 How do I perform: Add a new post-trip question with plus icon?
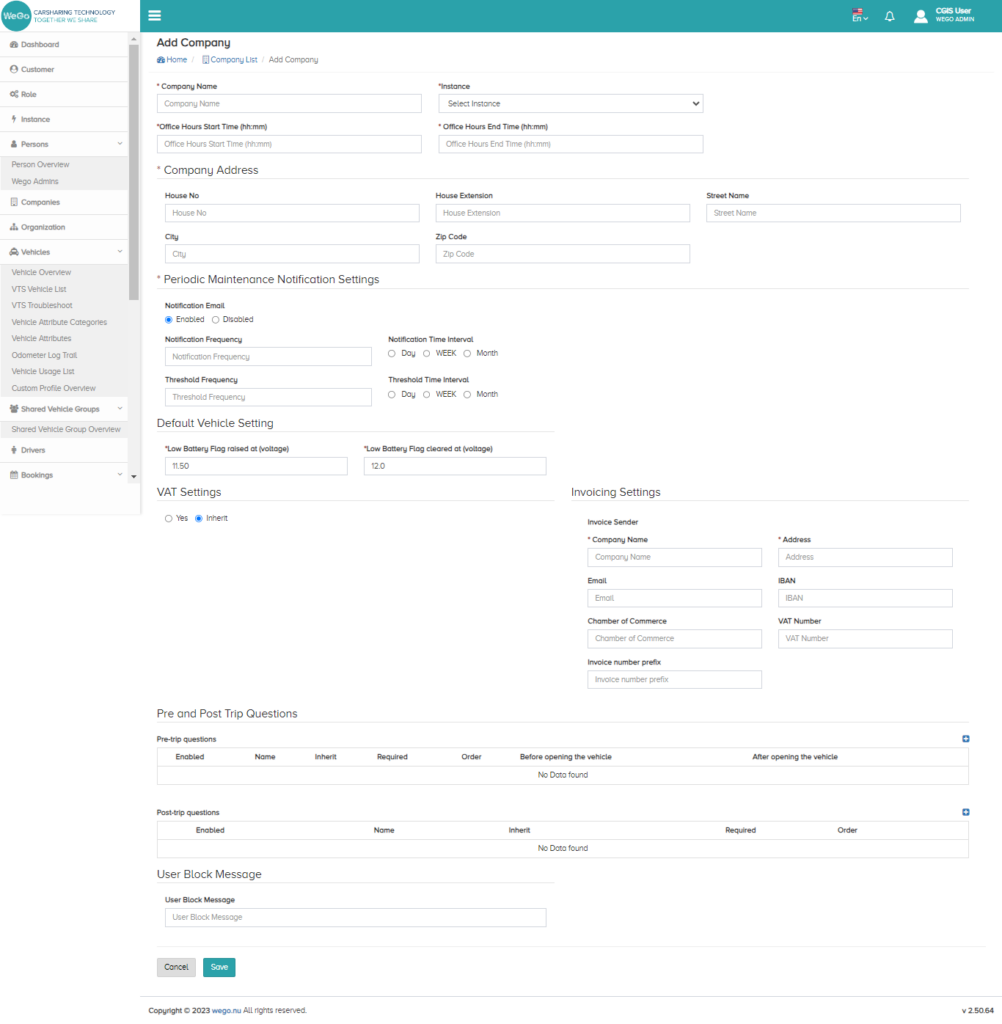(x=965, y=813)
